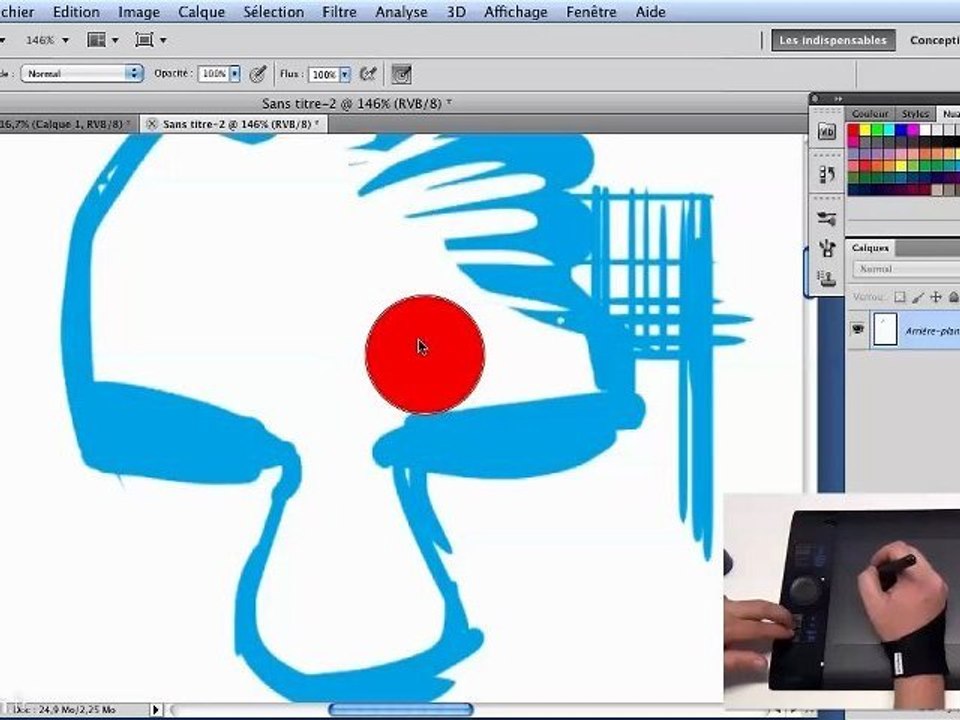
Task: Open the Clone Source stamp panel icon
Action: pyautogui.click(x=827, y=279)
